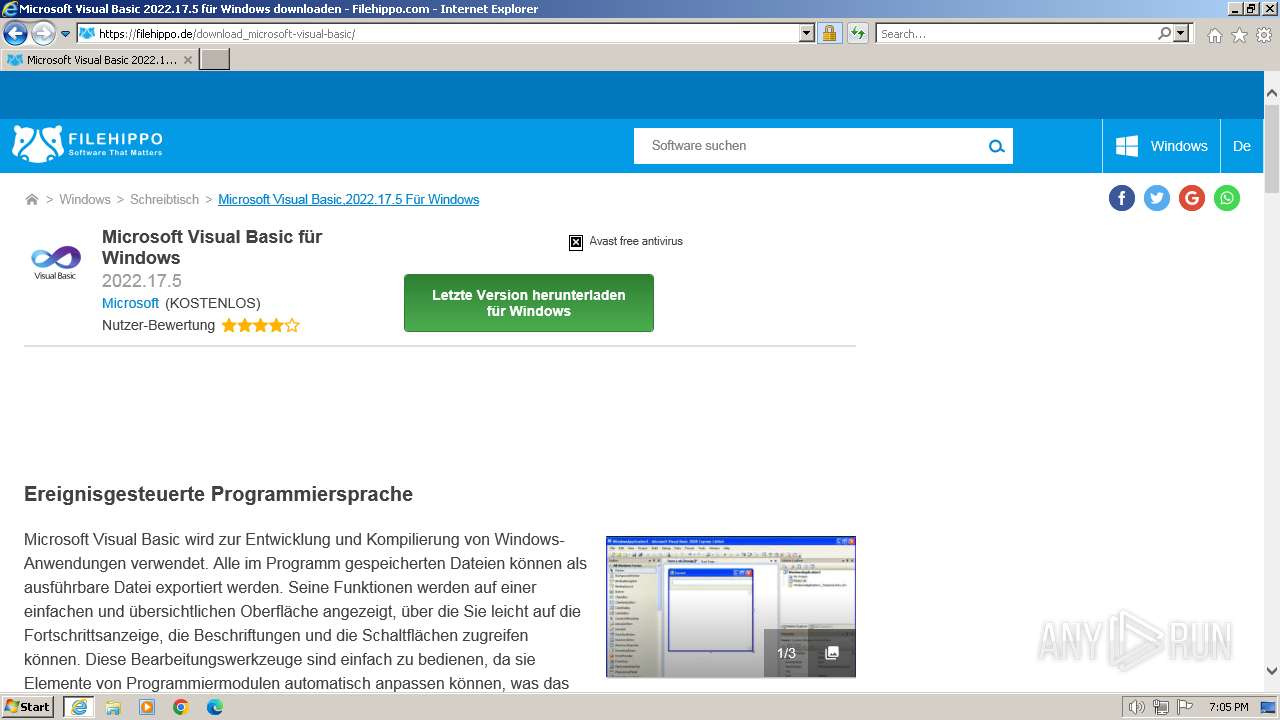
Task: Open the Schreibtisch breadcrumb link
Action: [164, 199]
